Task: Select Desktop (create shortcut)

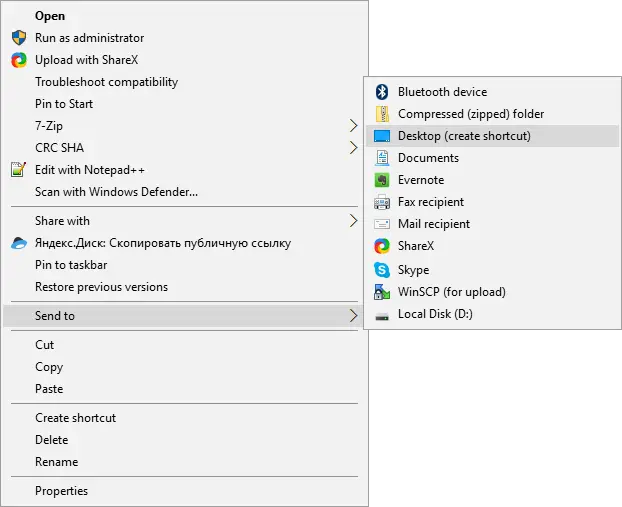Action: pyautogui.click(x=492, y=136)
